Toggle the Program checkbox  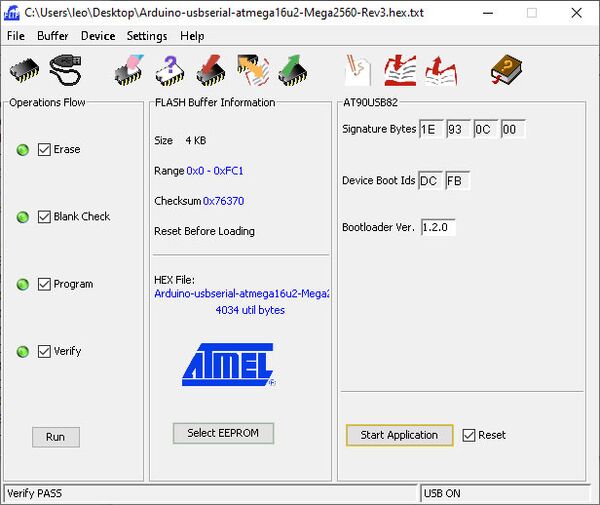tap(44, 284)
